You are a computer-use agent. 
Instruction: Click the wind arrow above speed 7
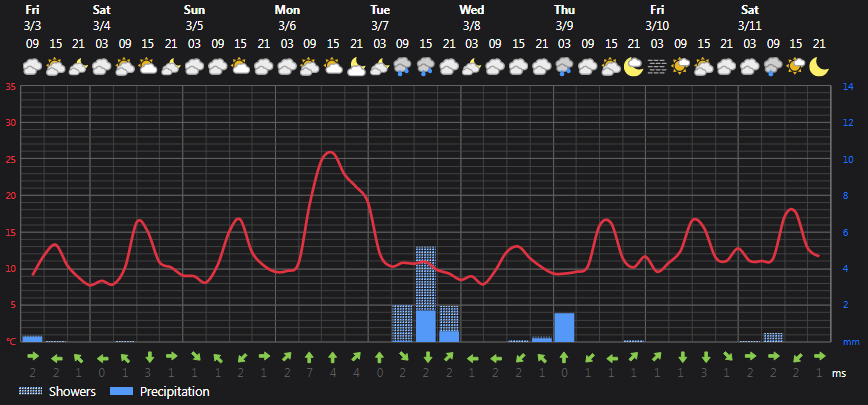[x=309, y=357]
